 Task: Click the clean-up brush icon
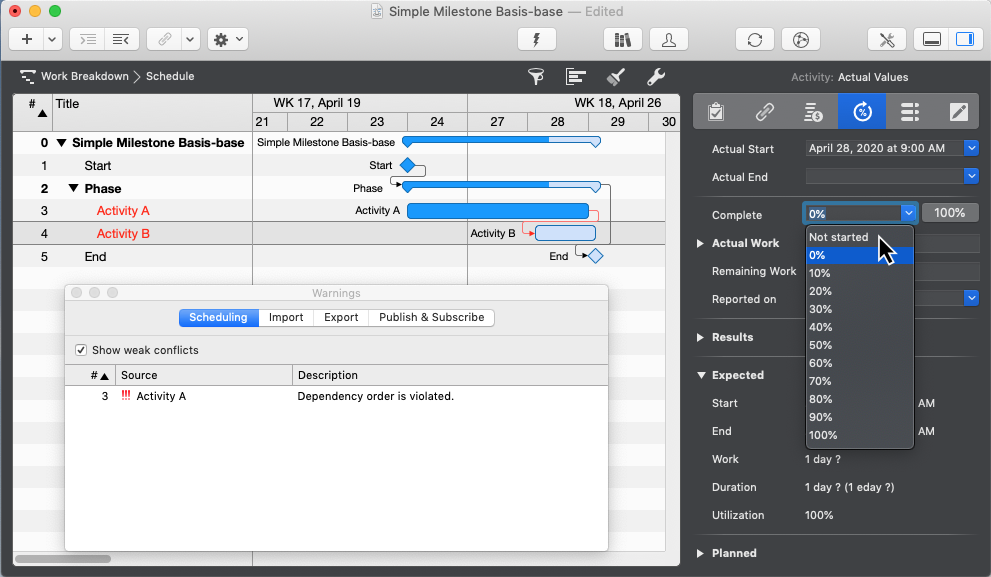pyautogui.click(x=616, y=77)
